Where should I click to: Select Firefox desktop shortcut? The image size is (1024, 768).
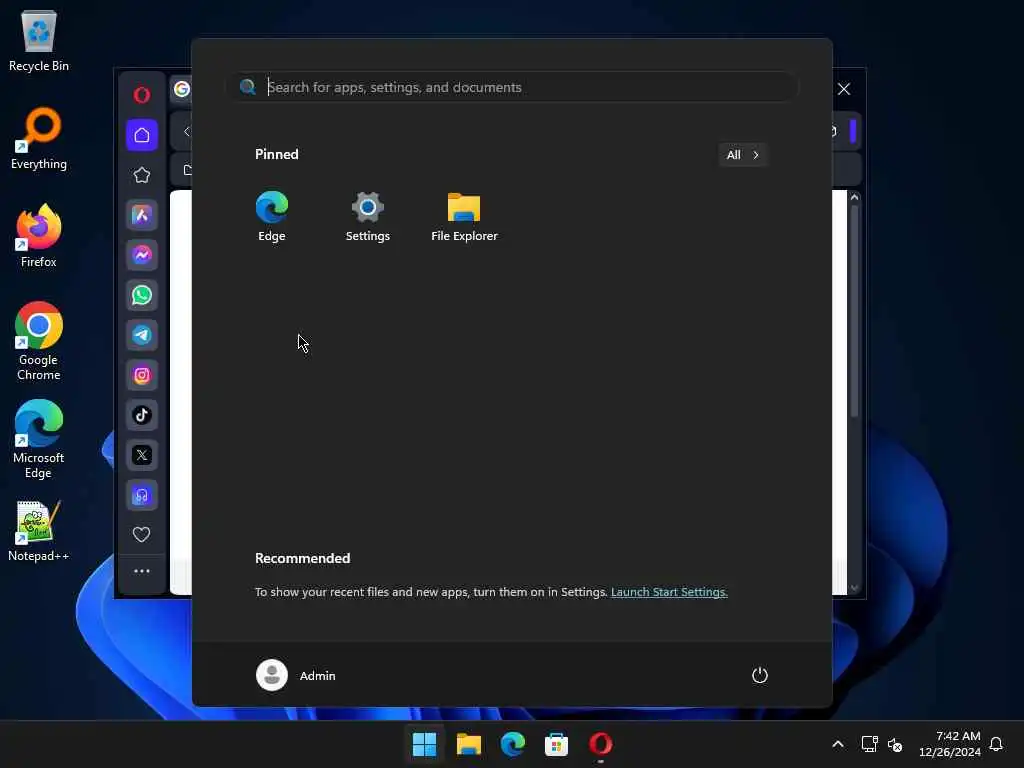39,236
